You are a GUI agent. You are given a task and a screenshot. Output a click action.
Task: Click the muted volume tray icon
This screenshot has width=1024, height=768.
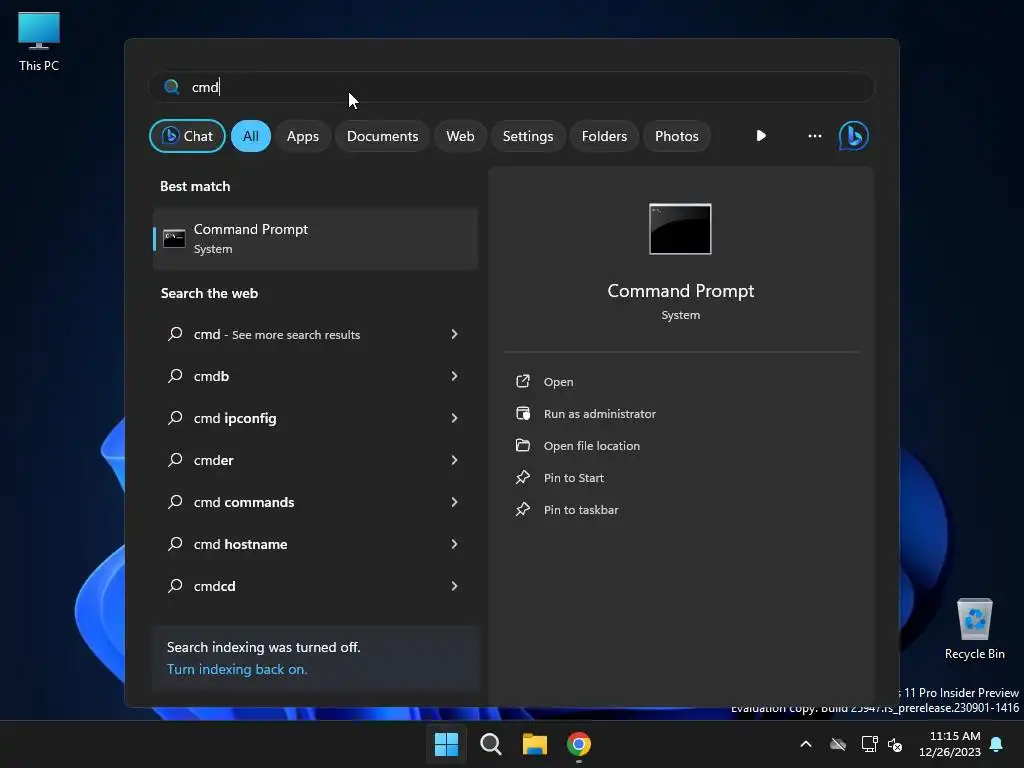(x=895, y=744)
